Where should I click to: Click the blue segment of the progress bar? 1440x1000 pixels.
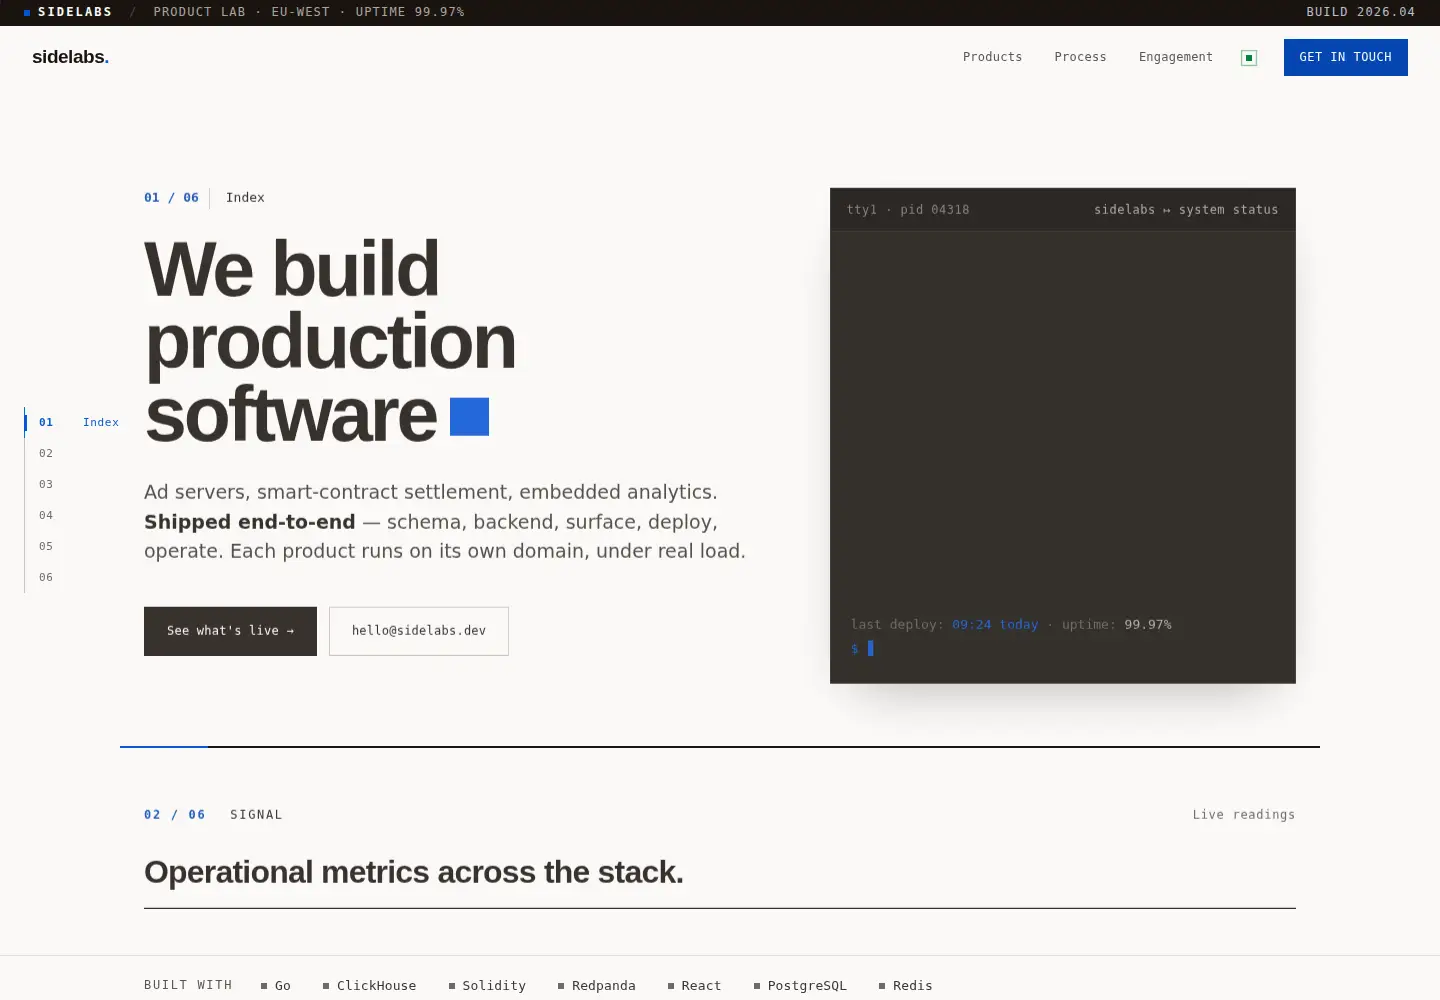[x=164, y=747]
